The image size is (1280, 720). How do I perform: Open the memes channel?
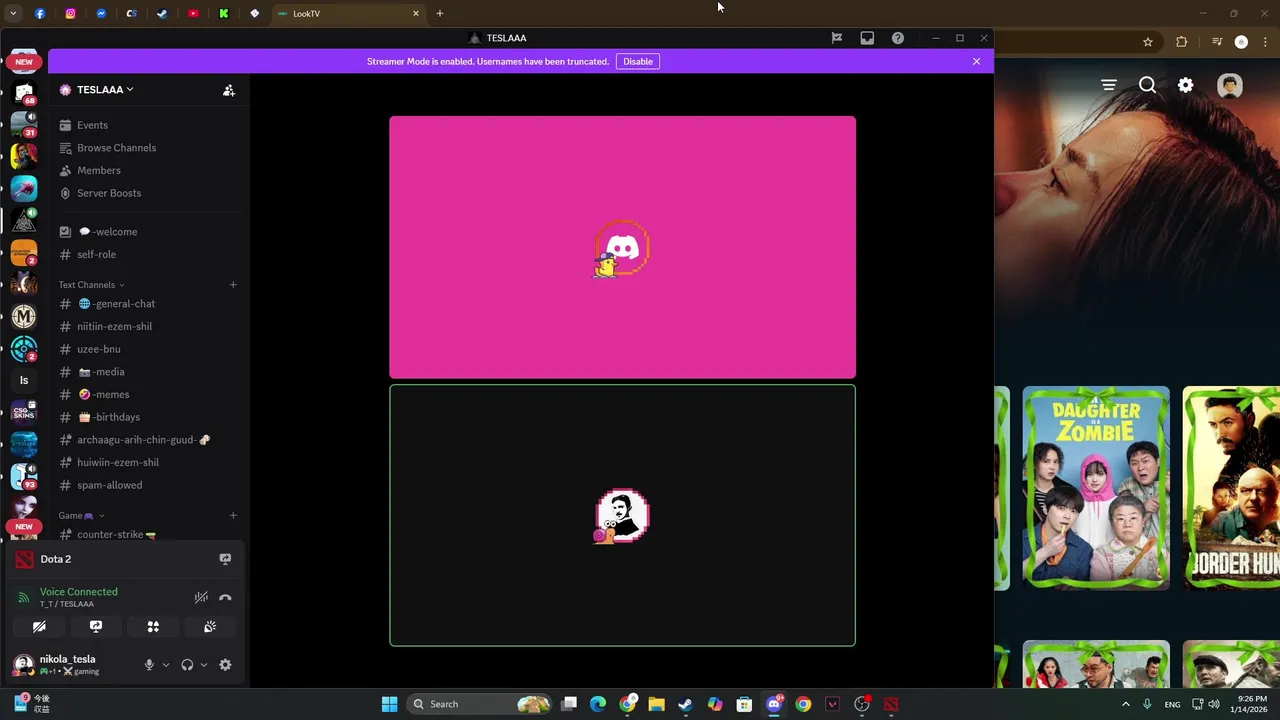(148, 394)
